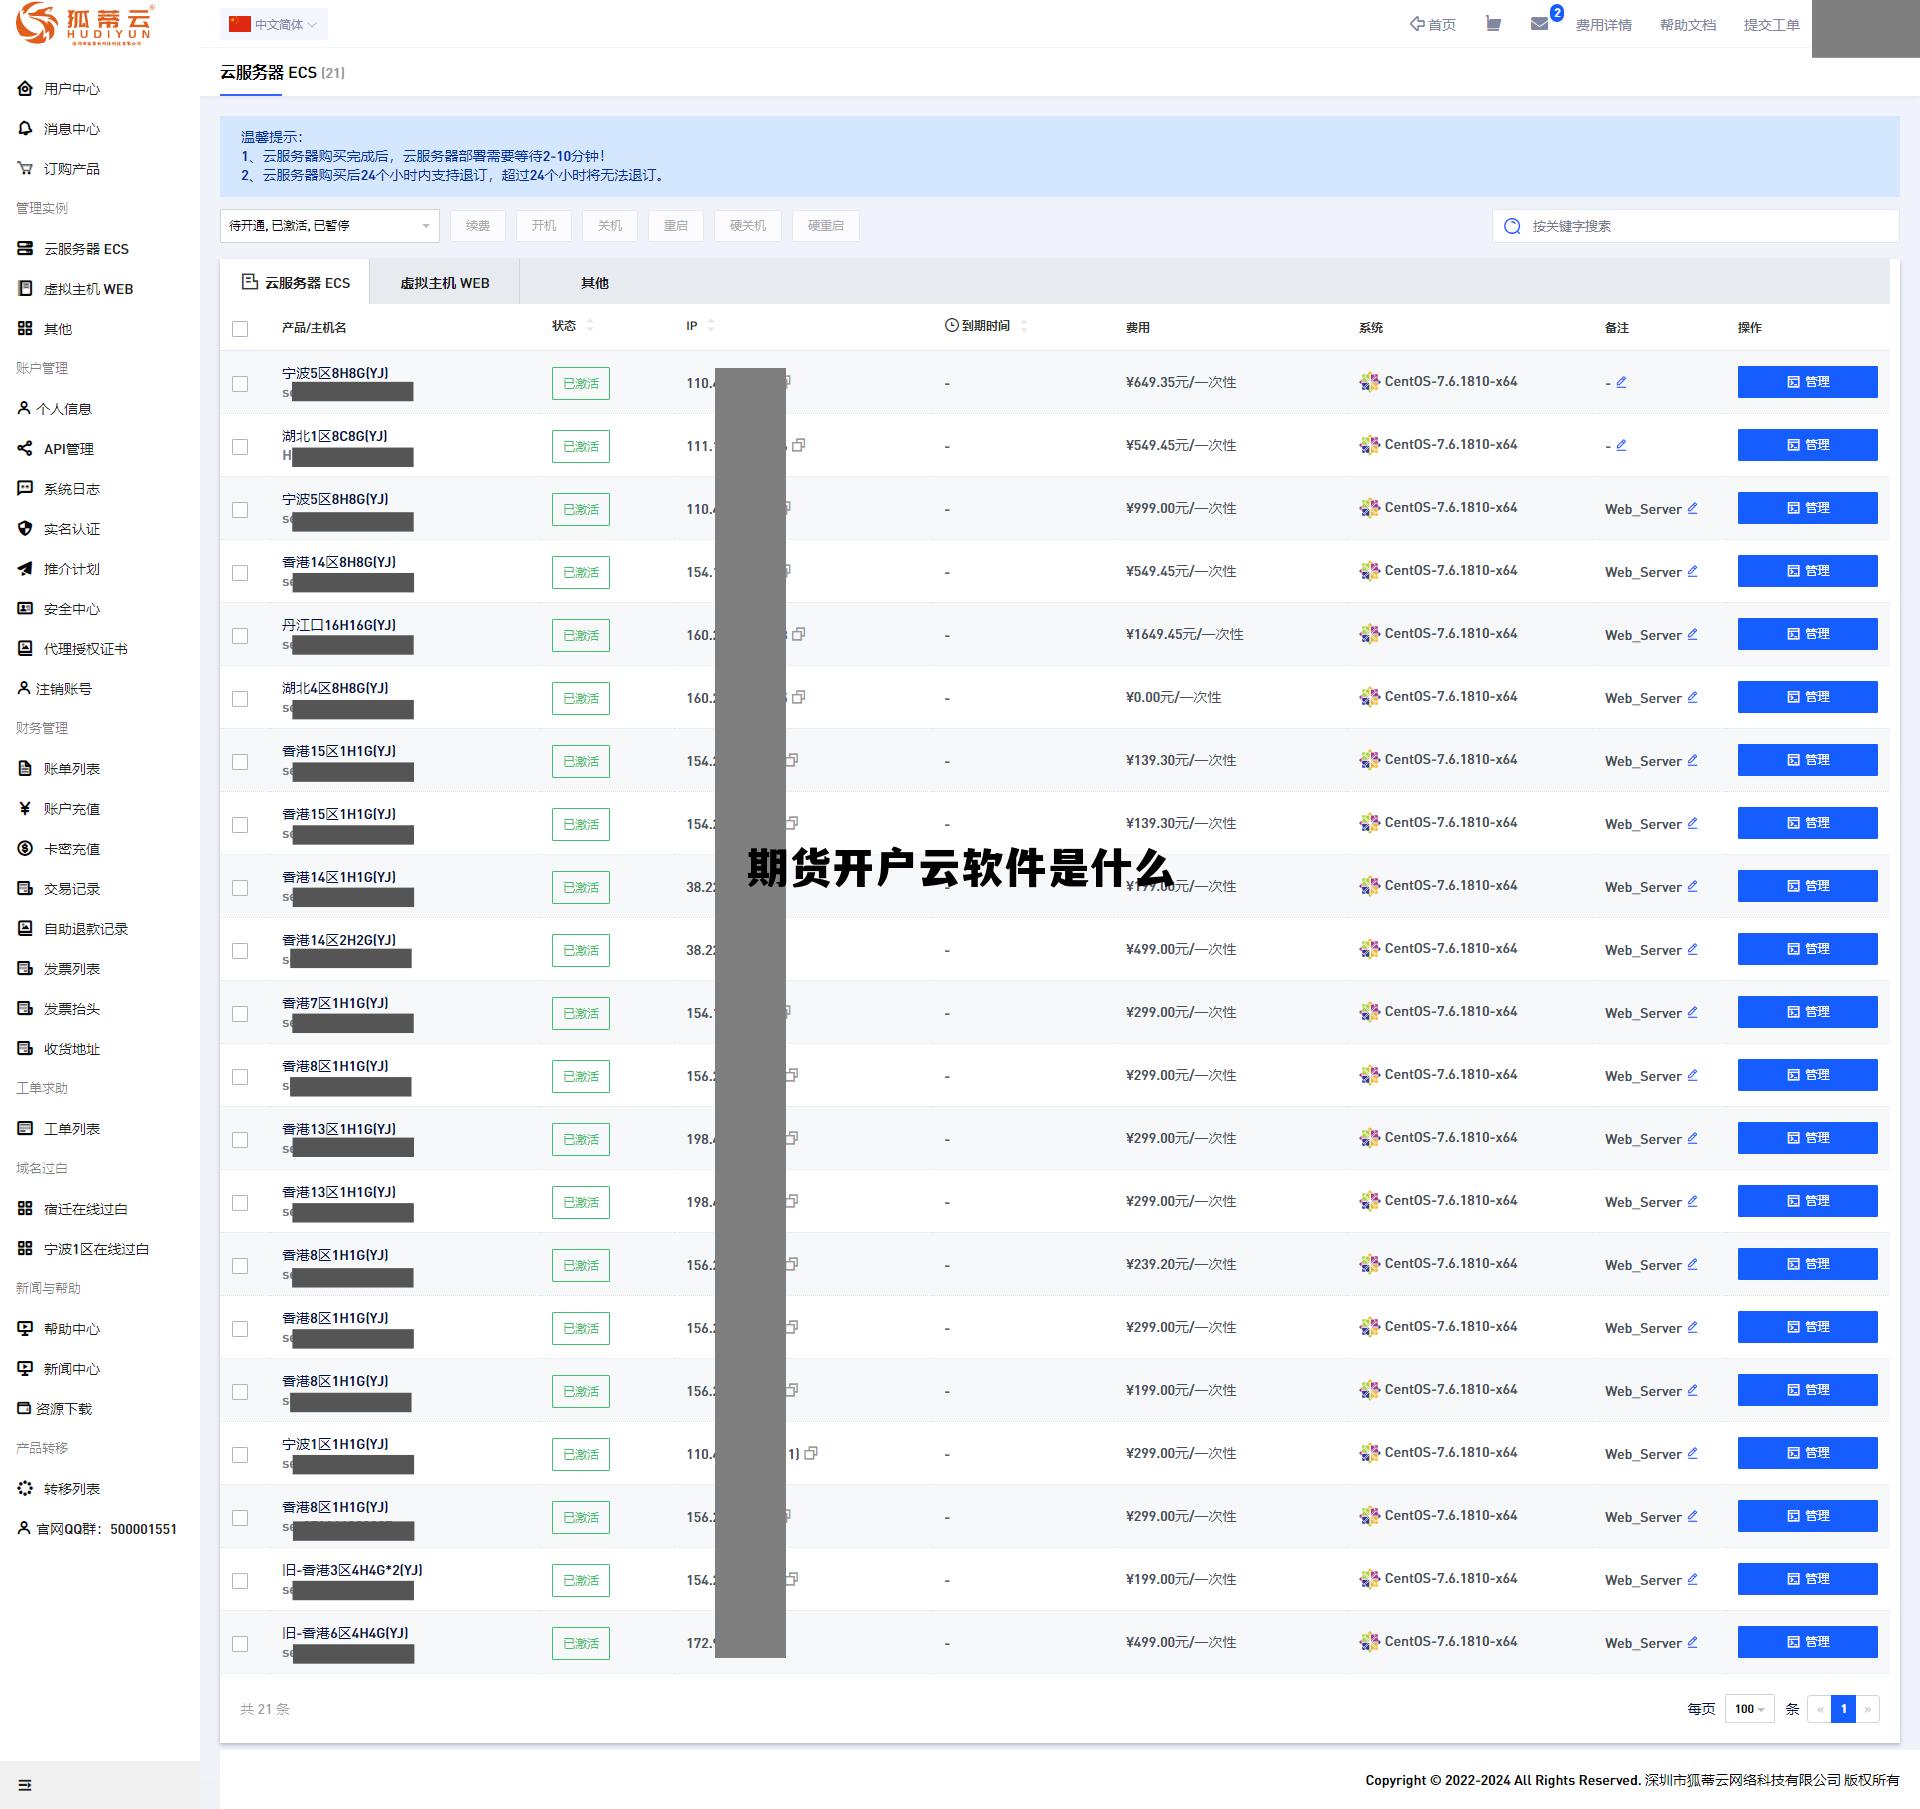Viewport: 1920px width, 1809px height.
Task: Select checkbox for 旧-香港6区4H4G row
Action: coord(240,1644)
